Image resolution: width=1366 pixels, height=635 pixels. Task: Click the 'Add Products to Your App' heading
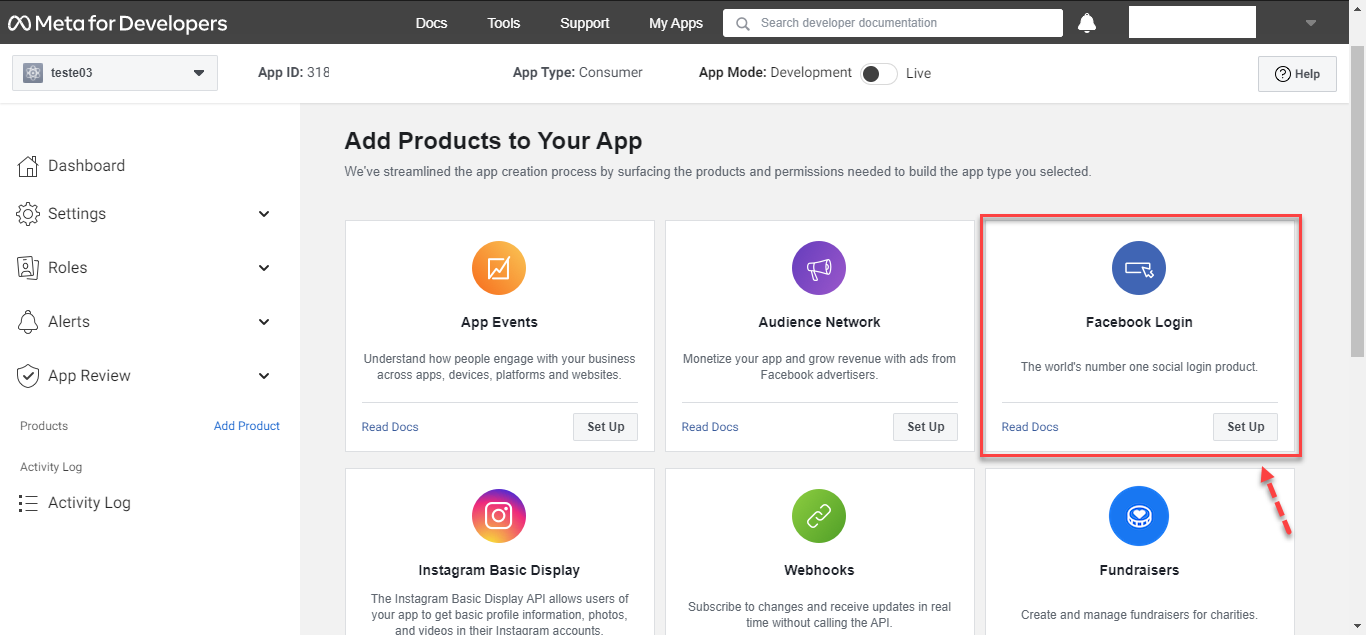pos(493,141)
